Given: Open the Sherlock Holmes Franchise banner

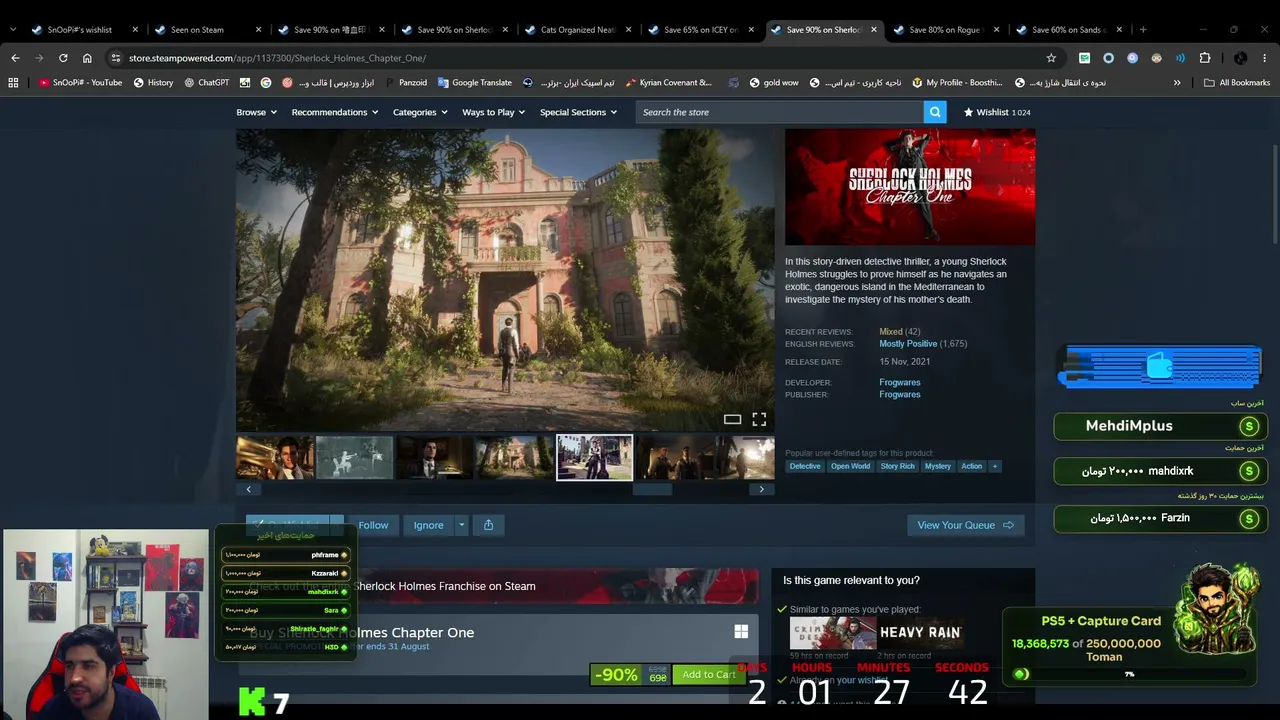Looking at the screenshot, I should click(497, 586).
